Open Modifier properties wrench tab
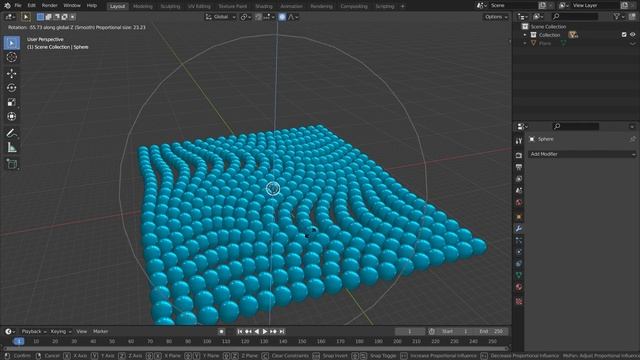Image resolution: width=640 pixels, height=360 pixels. click(519, 229)
